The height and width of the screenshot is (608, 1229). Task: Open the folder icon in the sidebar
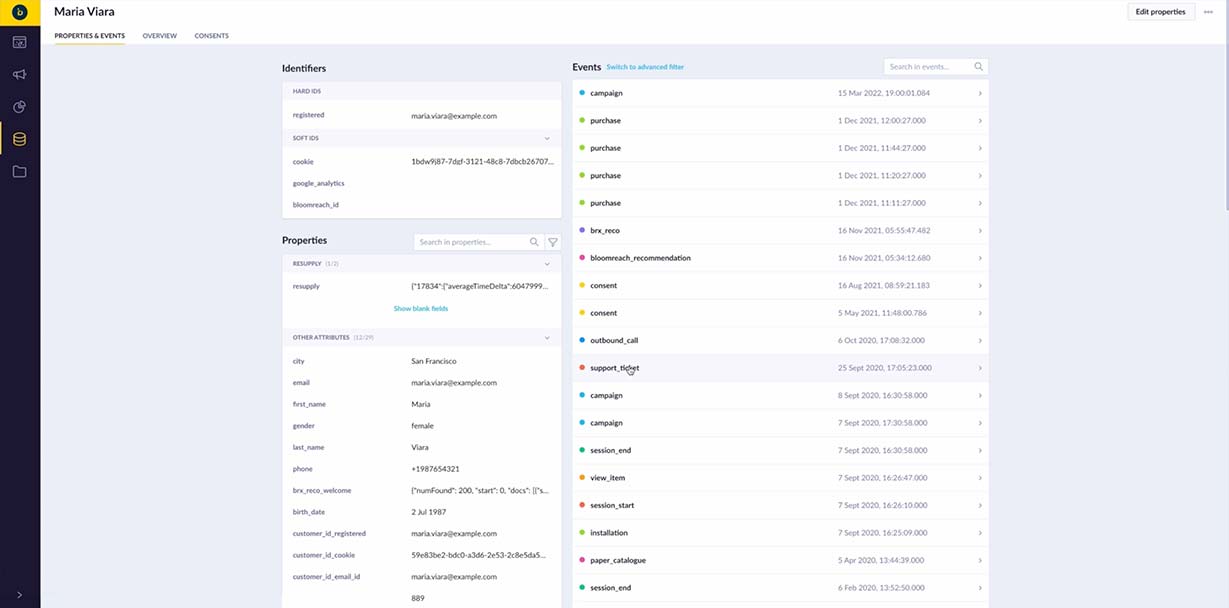19,171
